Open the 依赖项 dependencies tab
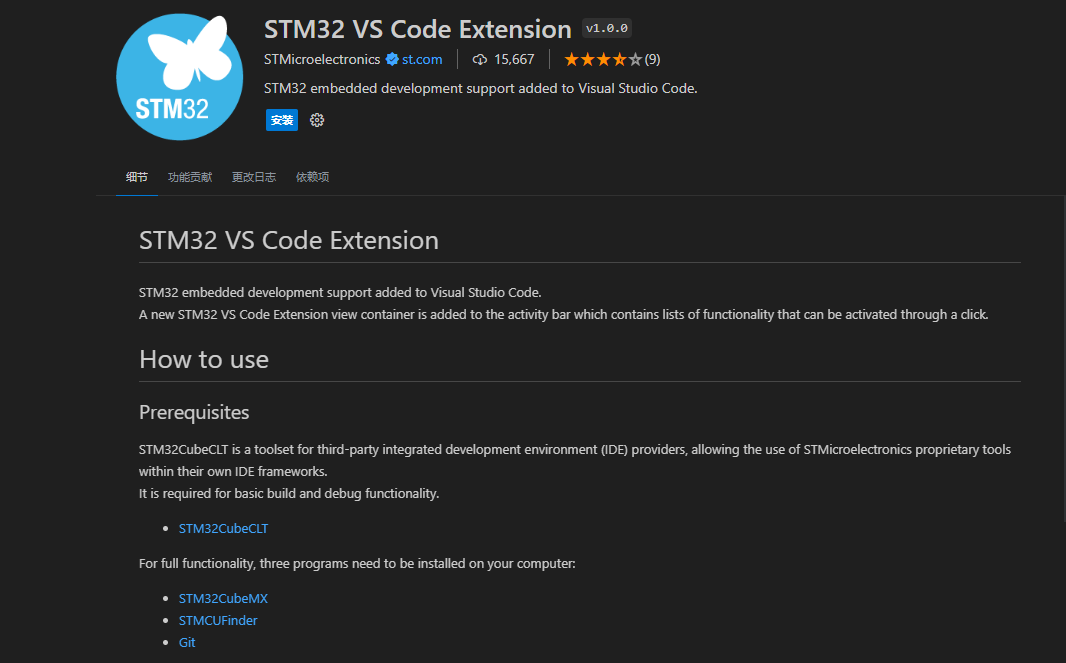Viewport: 1066px width, 663px height. pyautogui.click(x=312, y=177)
